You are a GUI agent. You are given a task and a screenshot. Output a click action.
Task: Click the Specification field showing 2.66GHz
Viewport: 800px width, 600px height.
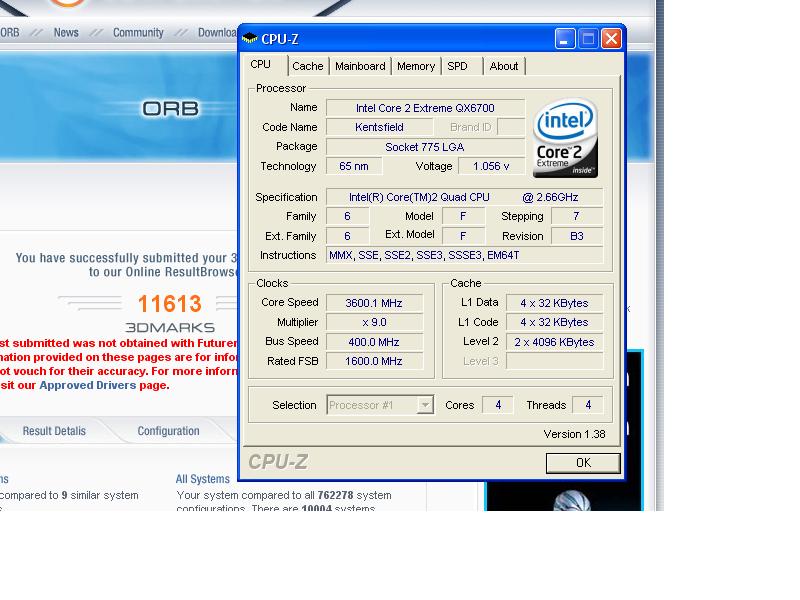coord(464,197)
